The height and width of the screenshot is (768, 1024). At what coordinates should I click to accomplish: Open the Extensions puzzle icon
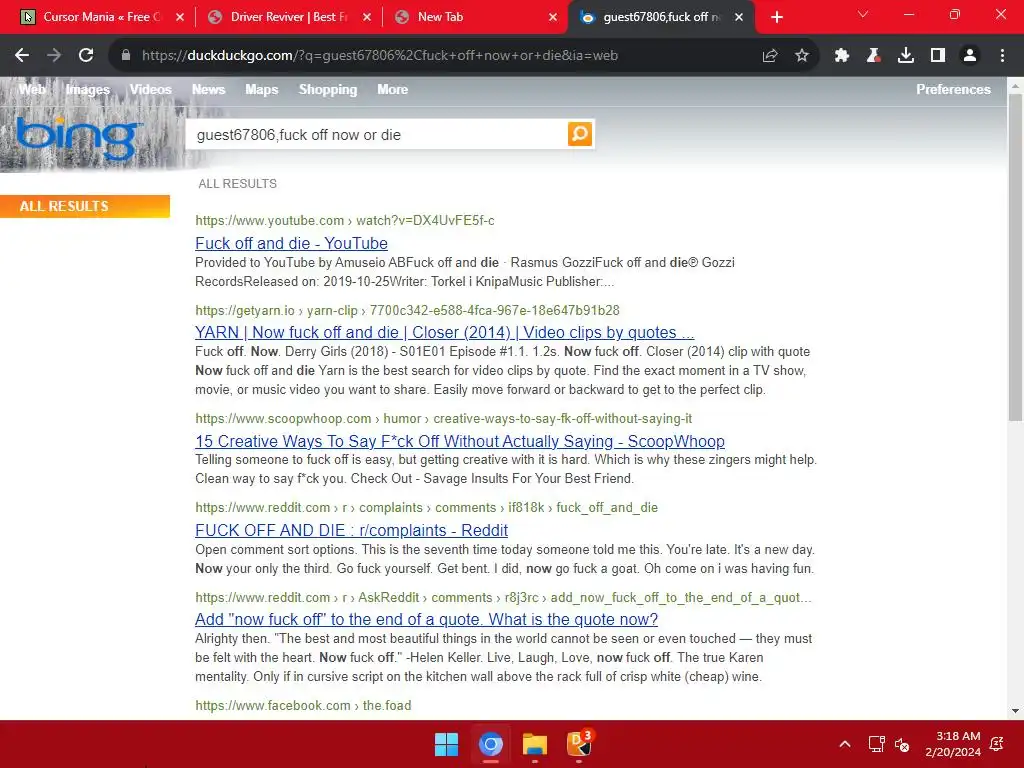[x=842, y=56]
